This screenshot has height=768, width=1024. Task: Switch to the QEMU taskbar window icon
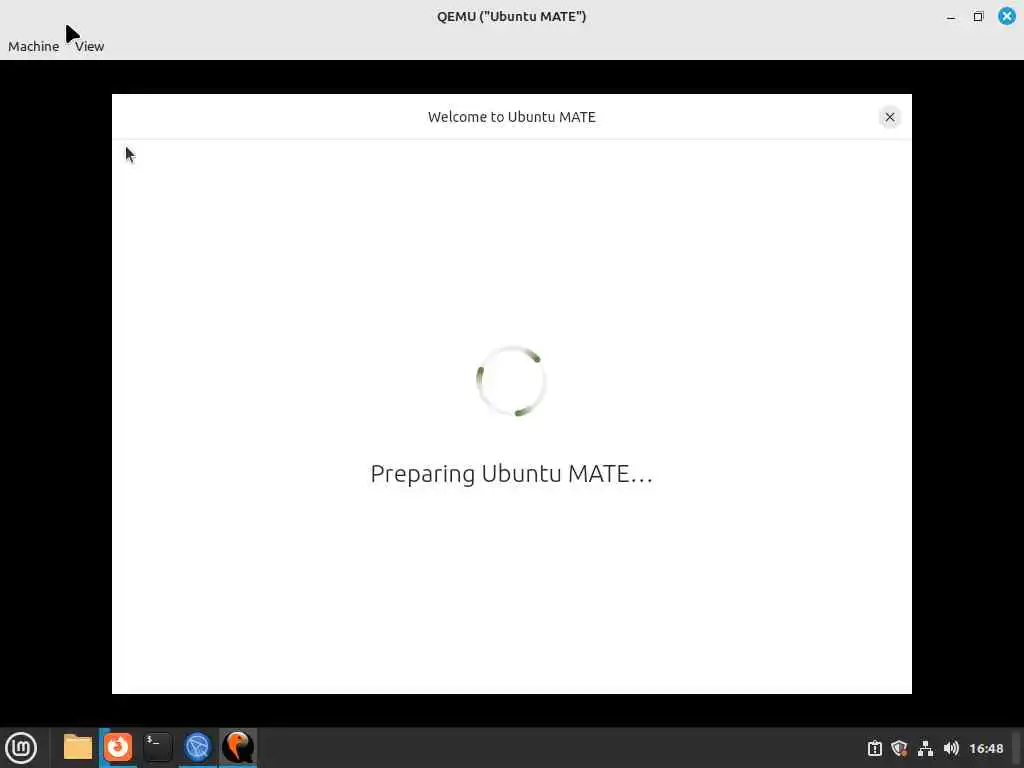238,747
